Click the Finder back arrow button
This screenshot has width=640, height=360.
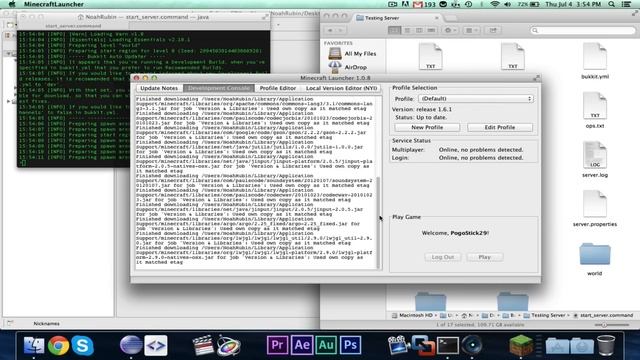330,30
